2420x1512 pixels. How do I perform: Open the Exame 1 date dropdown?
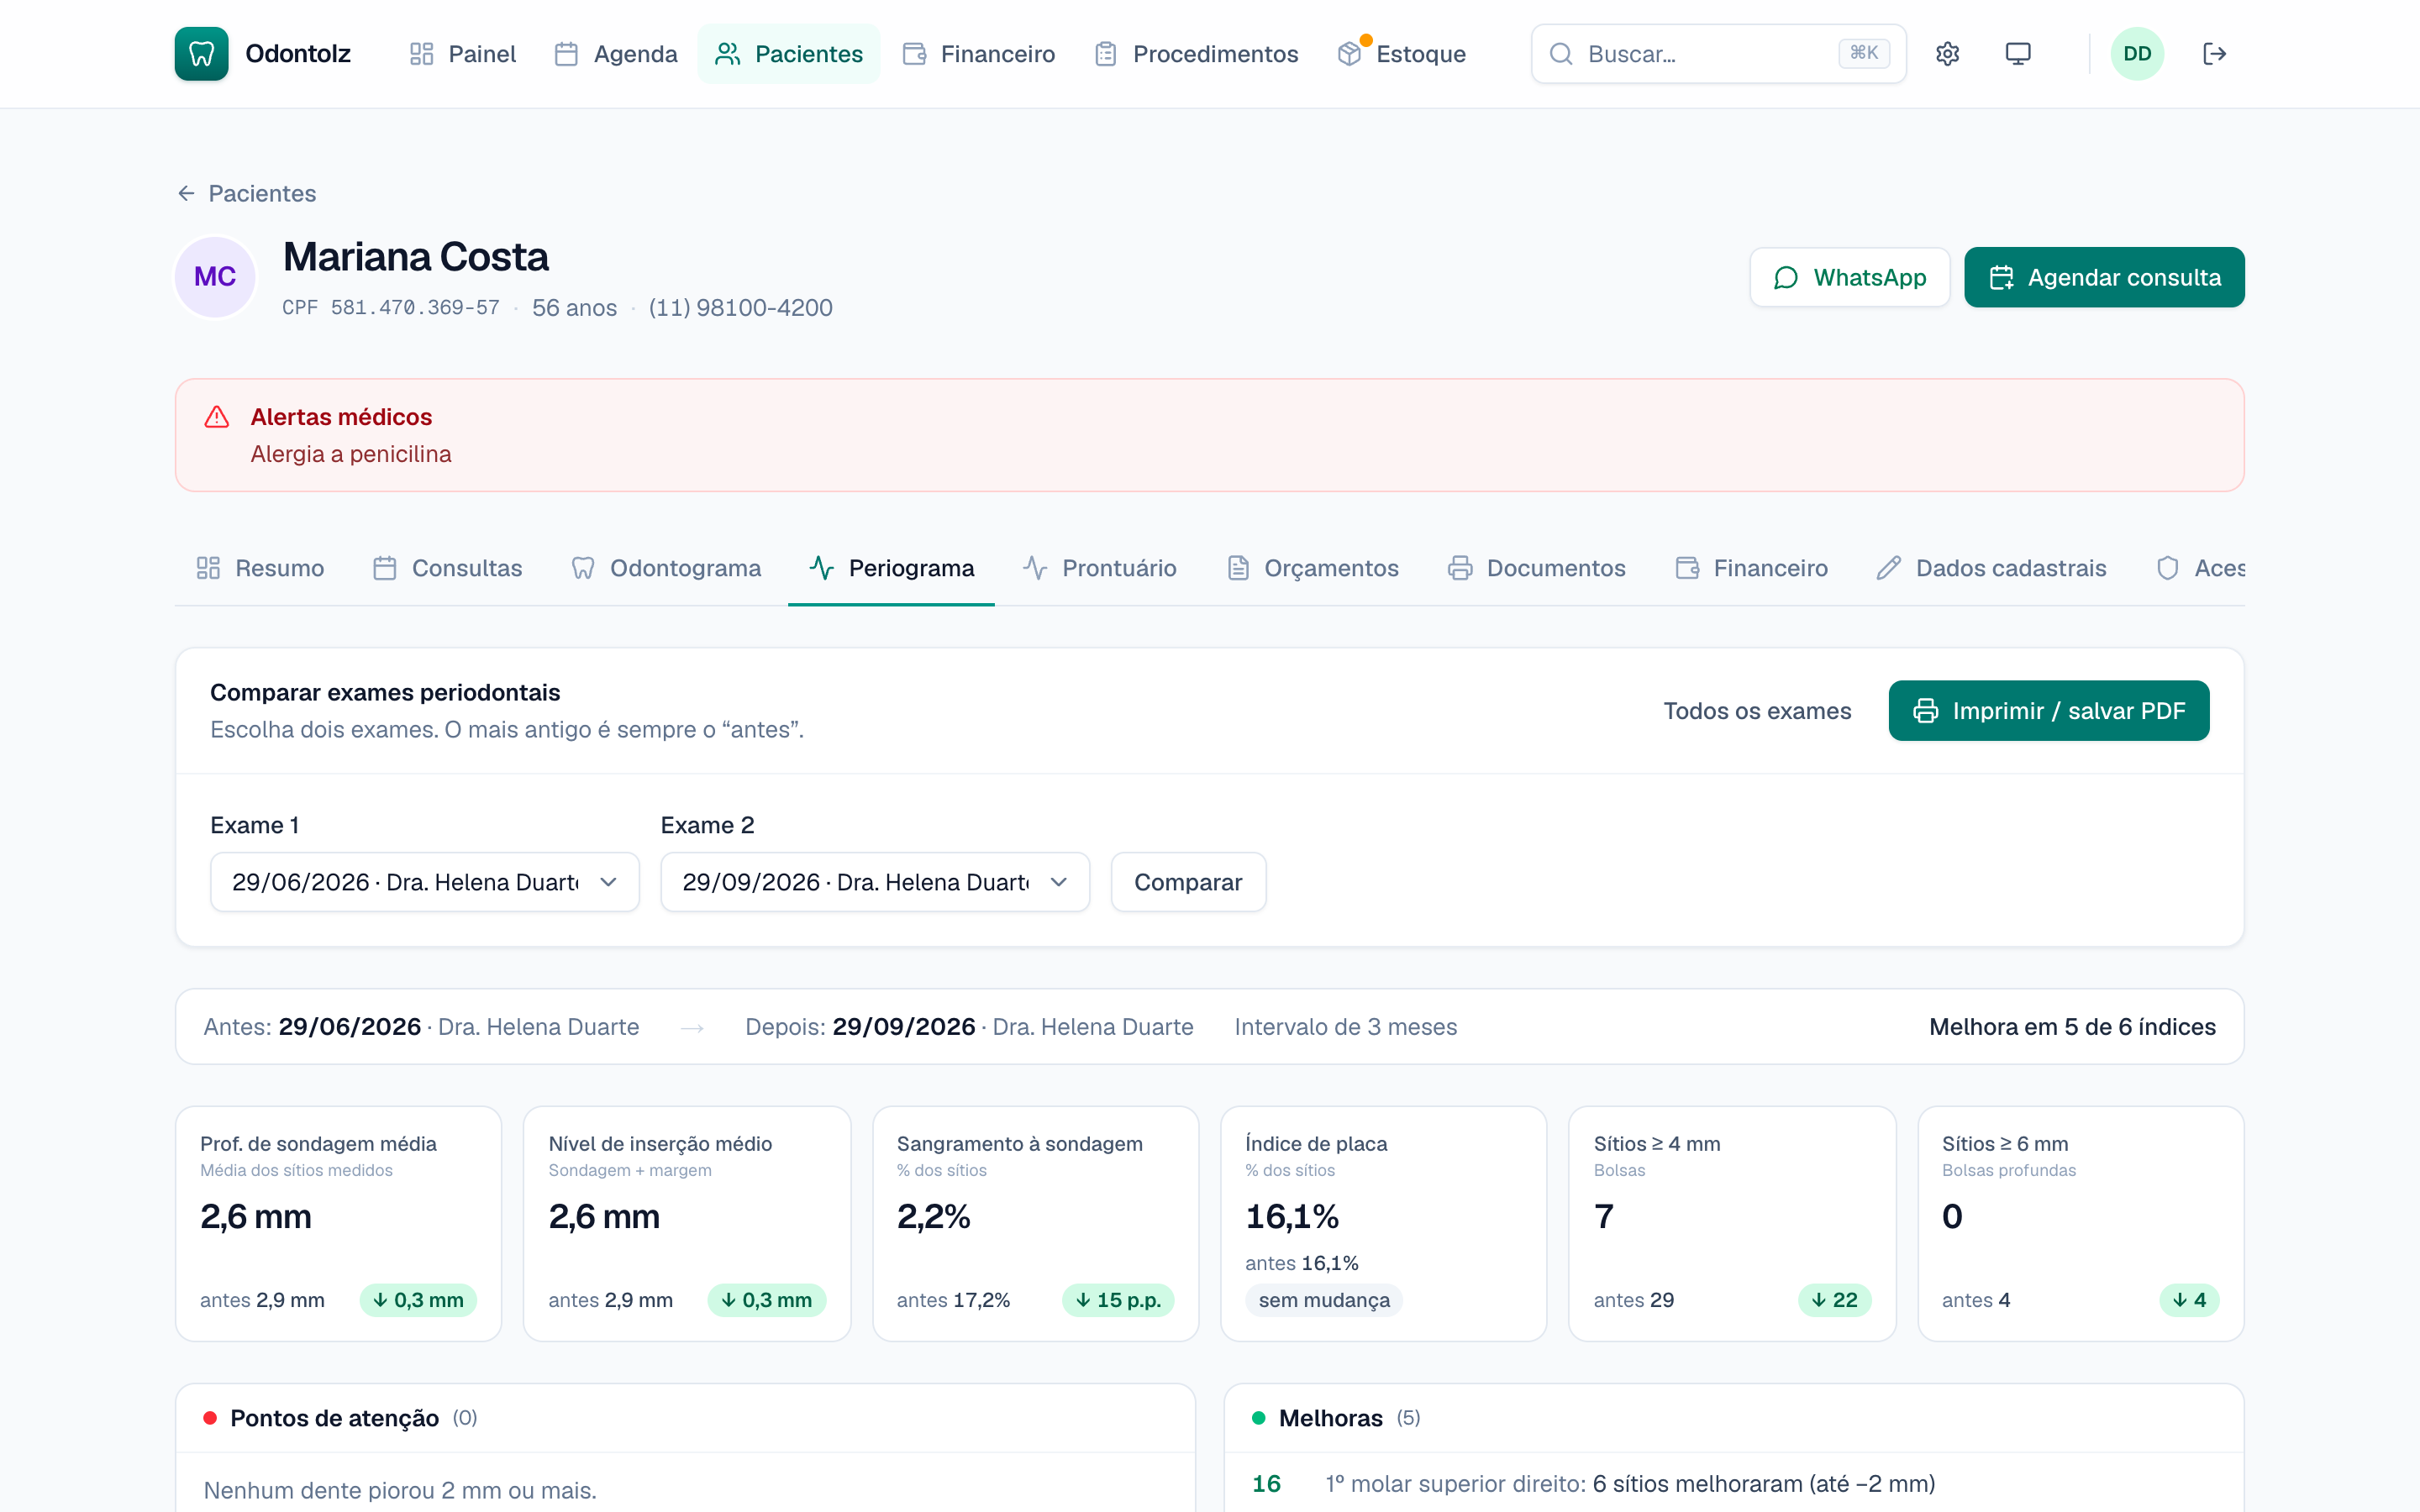point(424,882)
